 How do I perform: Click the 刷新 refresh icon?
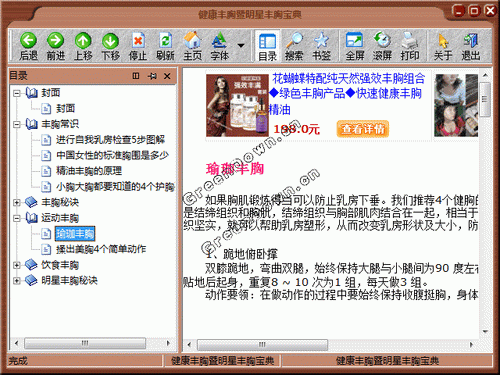[x=165, y=41]
